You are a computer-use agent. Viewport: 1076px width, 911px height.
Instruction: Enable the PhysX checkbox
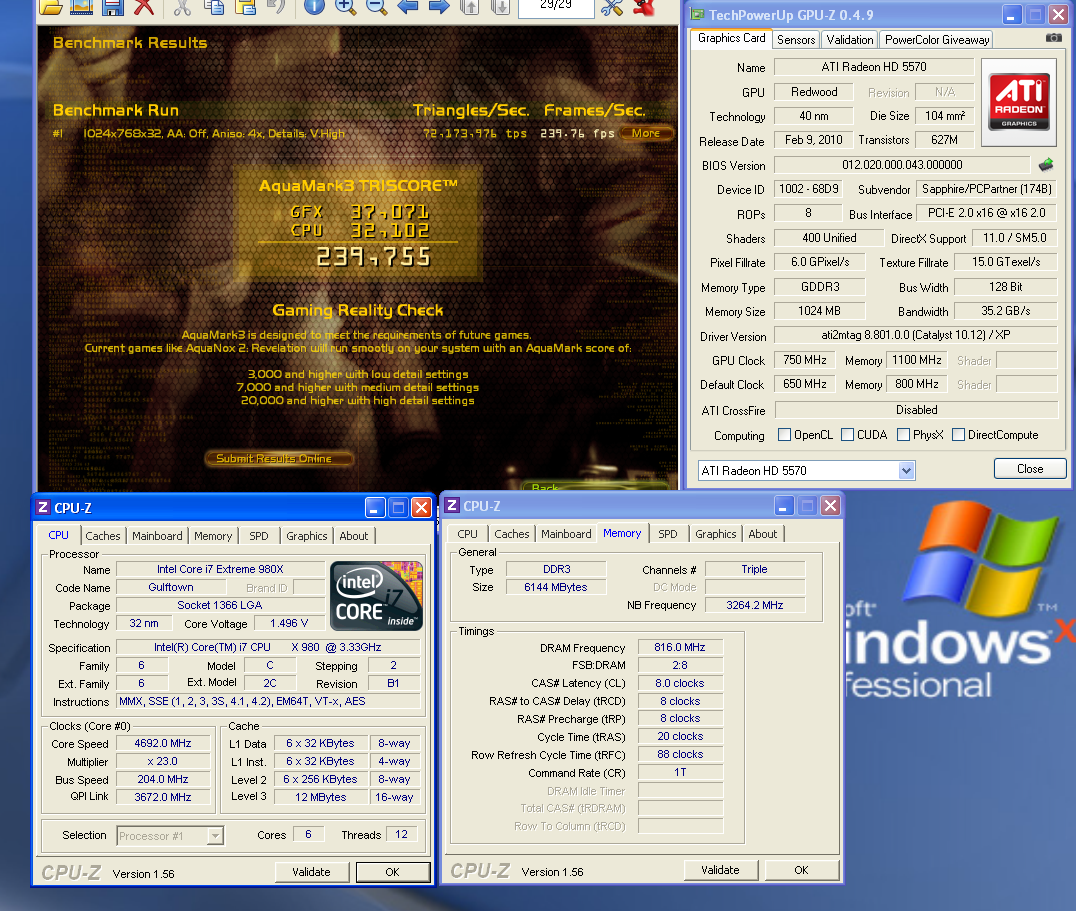tap(903, 435)
